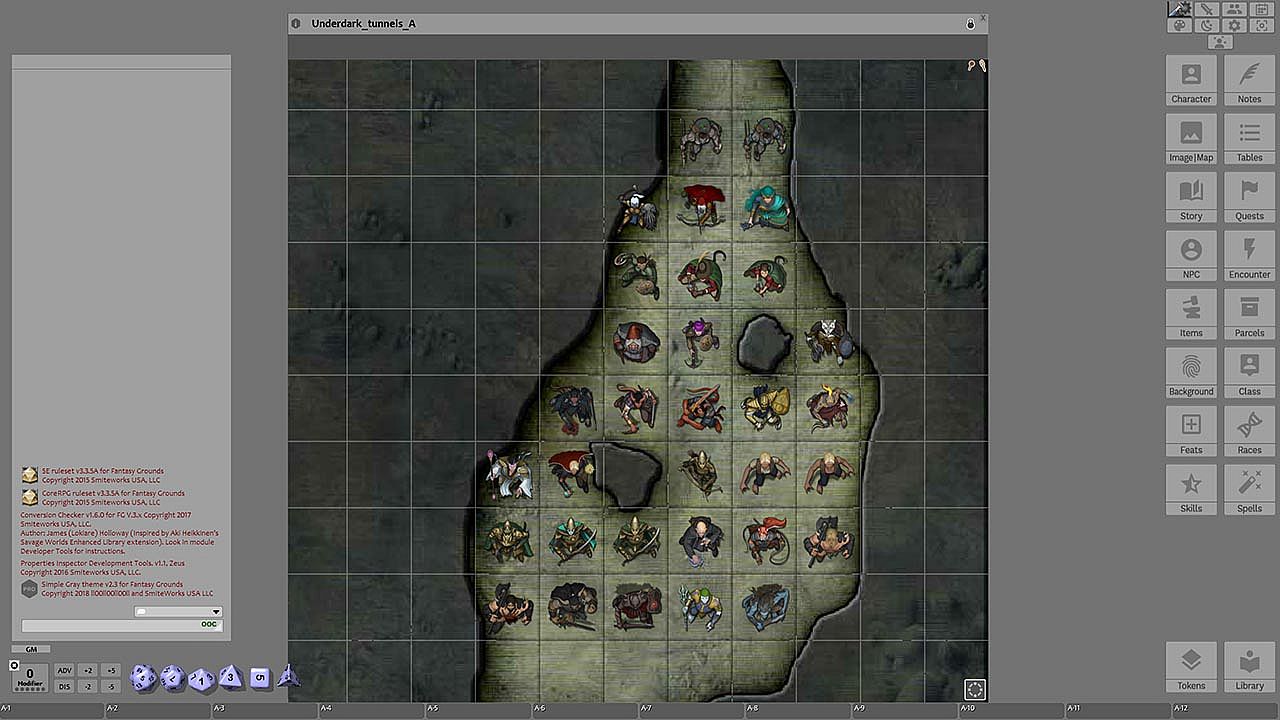This screenshot has height=720, width=1280.
Task: Click the target frame icon in top toolbar
Action: [x=1261, y=25]
